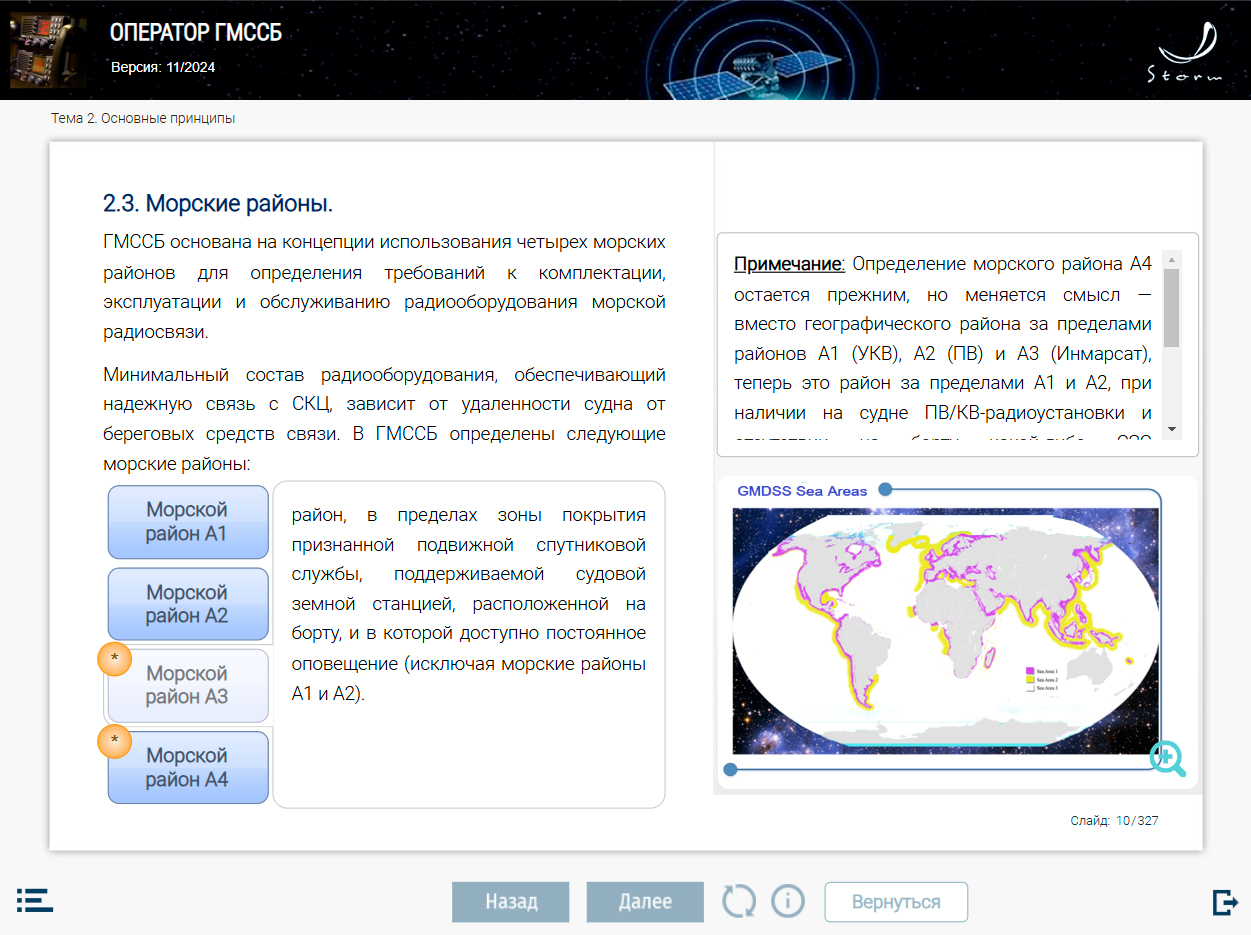Viewport: 1251px width, 935px height.
Task: Click the ОПЕРАТОР ГМССБ title
Action: (x=196, y=33)
